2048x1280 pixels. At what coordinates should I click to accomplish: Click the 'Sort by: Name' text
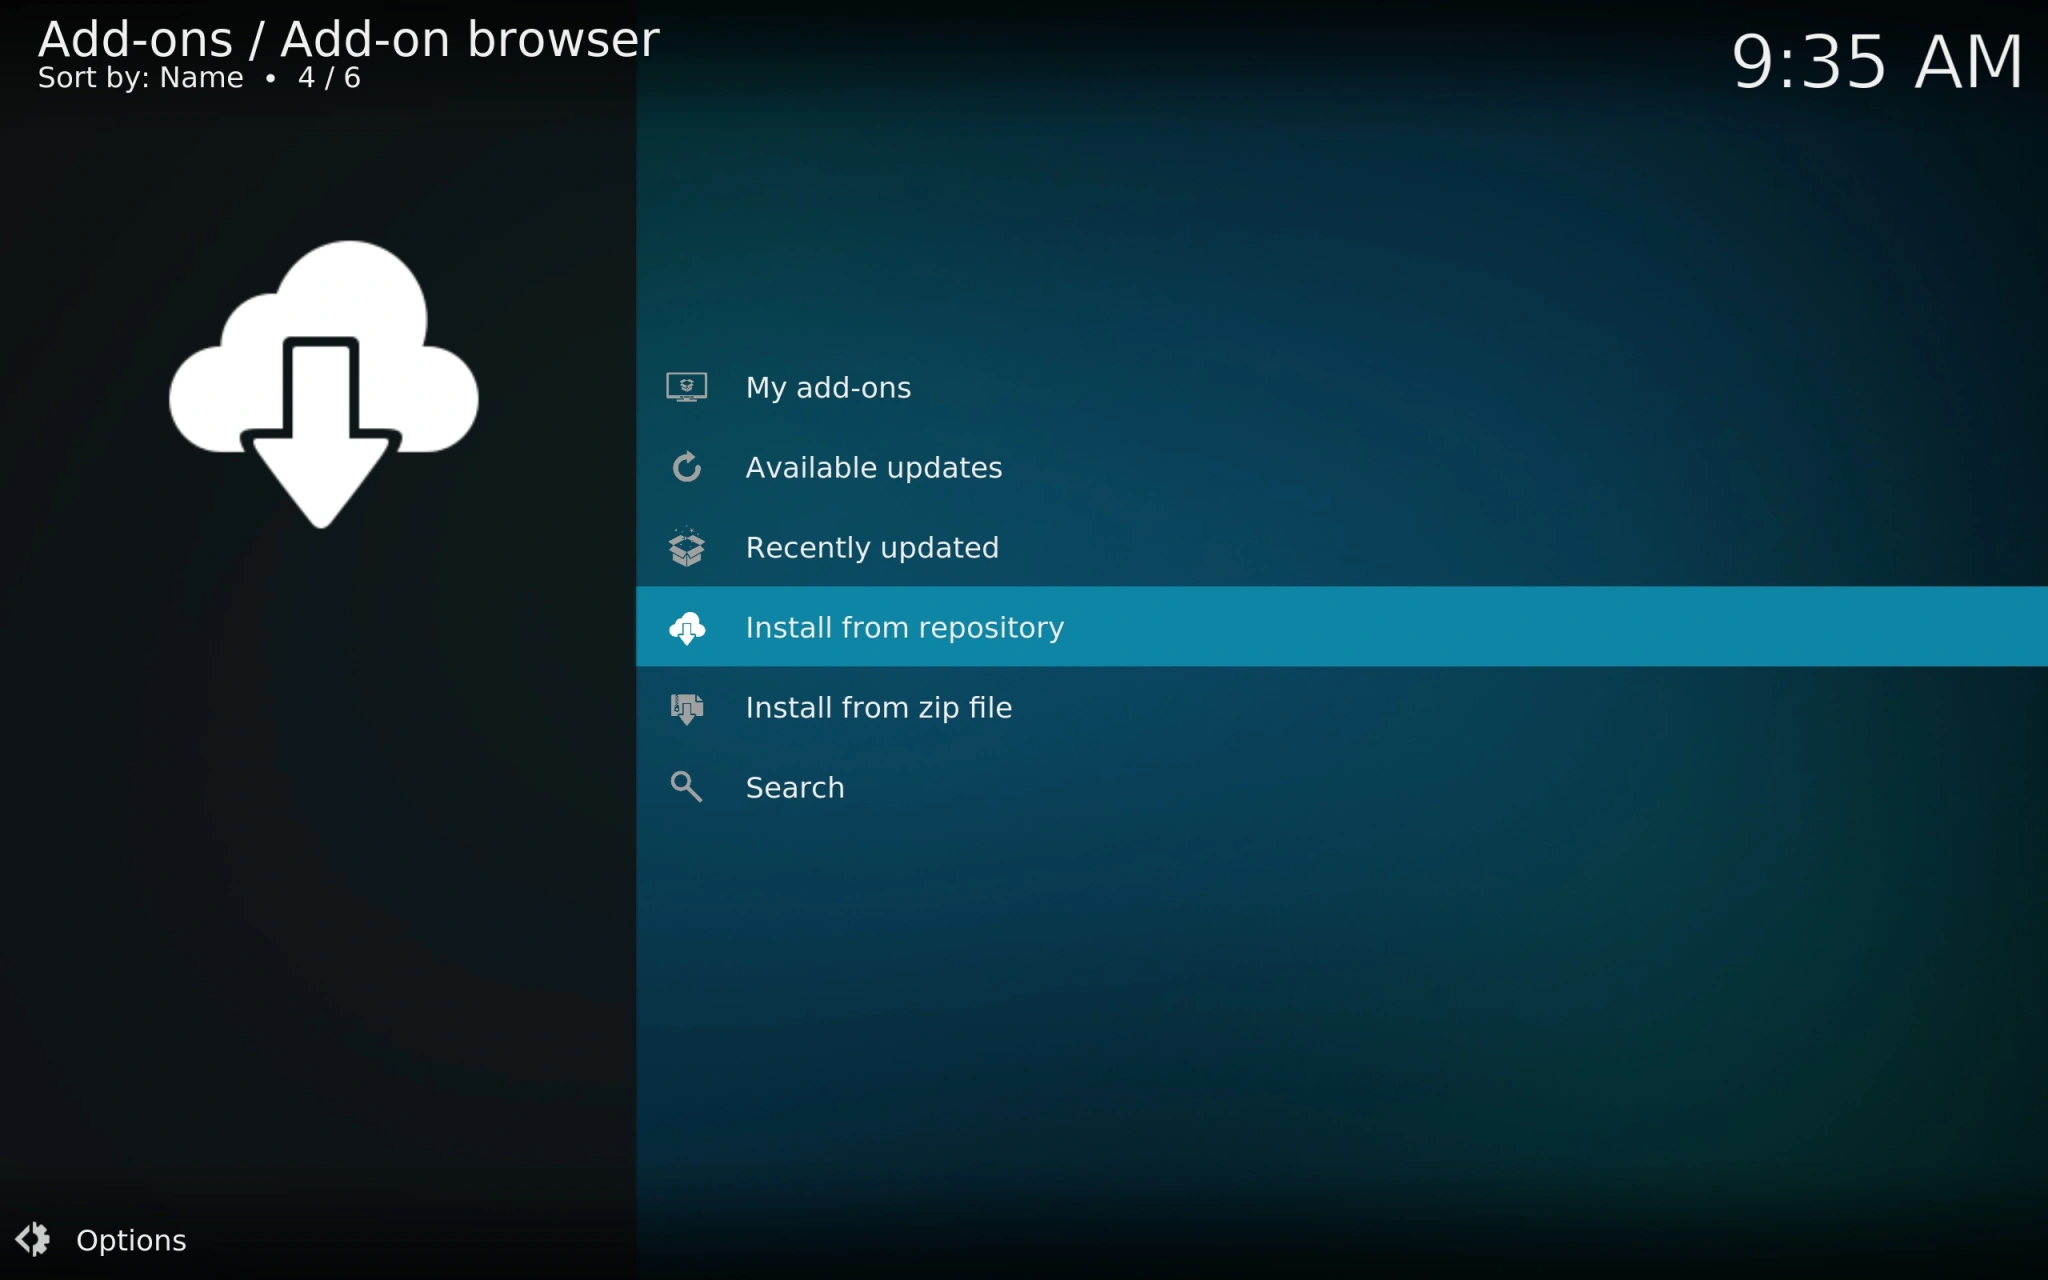pyautogui.click(x=140, y=78)
